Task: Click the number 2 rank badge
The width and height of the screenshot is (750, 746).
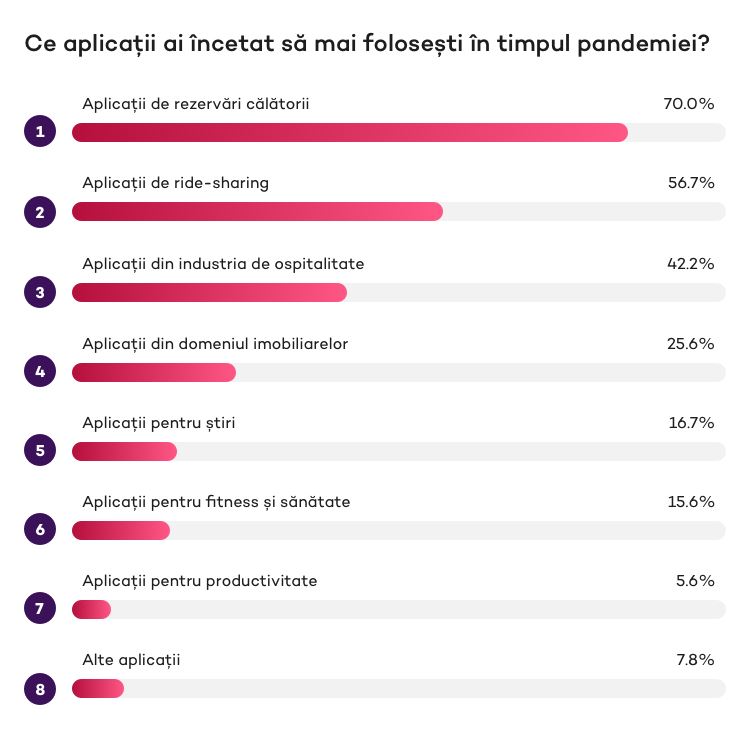Action: pos(40,212)
